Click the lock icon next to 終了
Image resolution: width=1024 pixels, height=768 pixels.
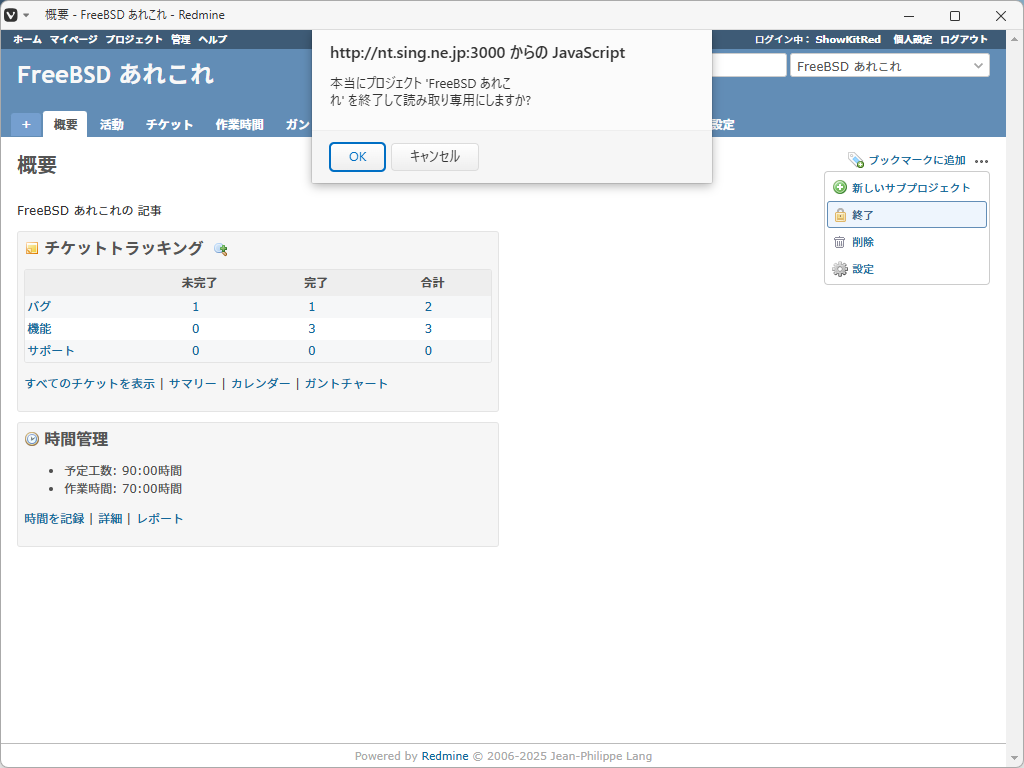pos(839,214)
